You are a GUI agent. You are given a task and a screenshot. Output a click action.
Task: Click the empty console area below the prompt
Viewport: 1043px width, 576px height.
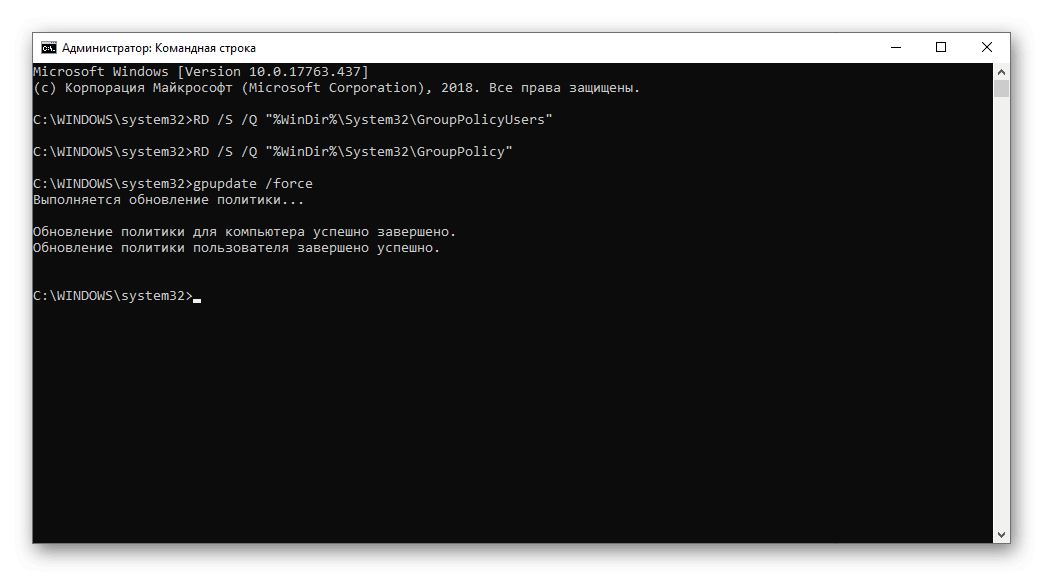click(x=500, y=420)
